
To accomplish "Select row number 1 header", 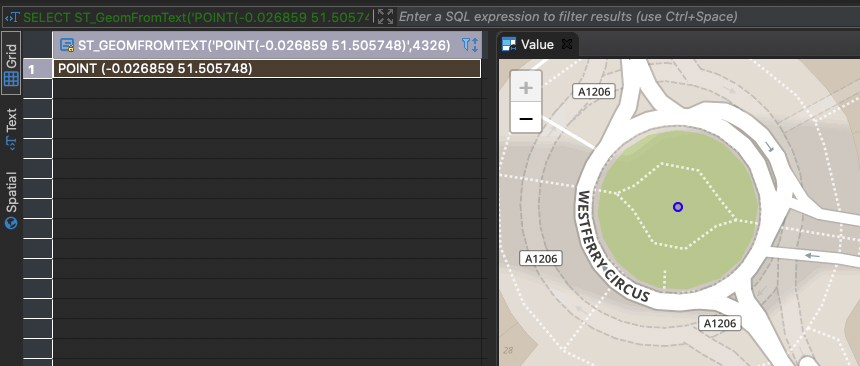I will point(37,69).
